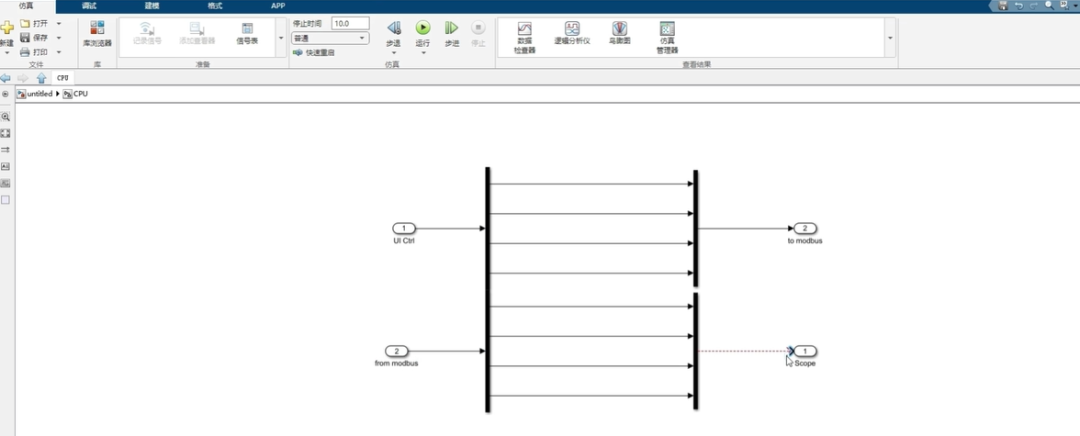
Task: Click the 停止时间 stop time field
Action: (x=350, y=23)
